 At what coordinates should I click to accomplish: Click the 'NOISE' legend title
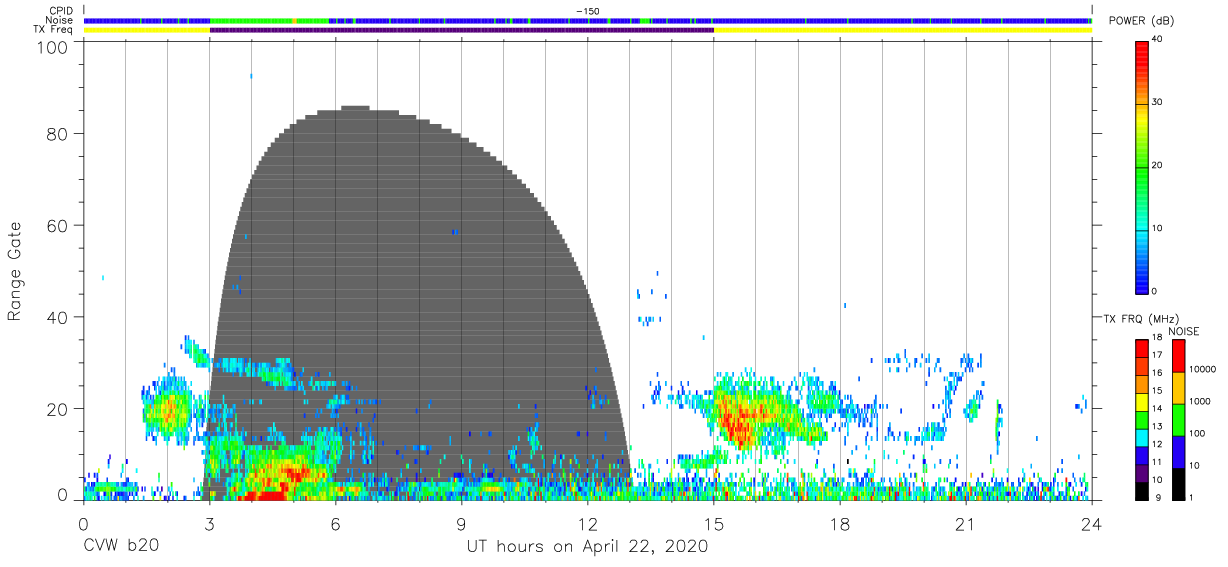pyautogui.click(x=1184, y=331)
